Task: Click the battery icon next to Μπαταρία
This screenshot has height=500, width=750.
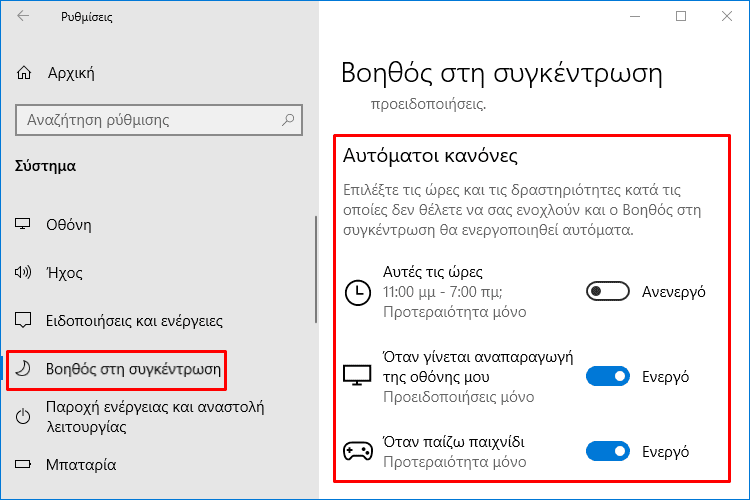Action: click(x=23, y=464)
